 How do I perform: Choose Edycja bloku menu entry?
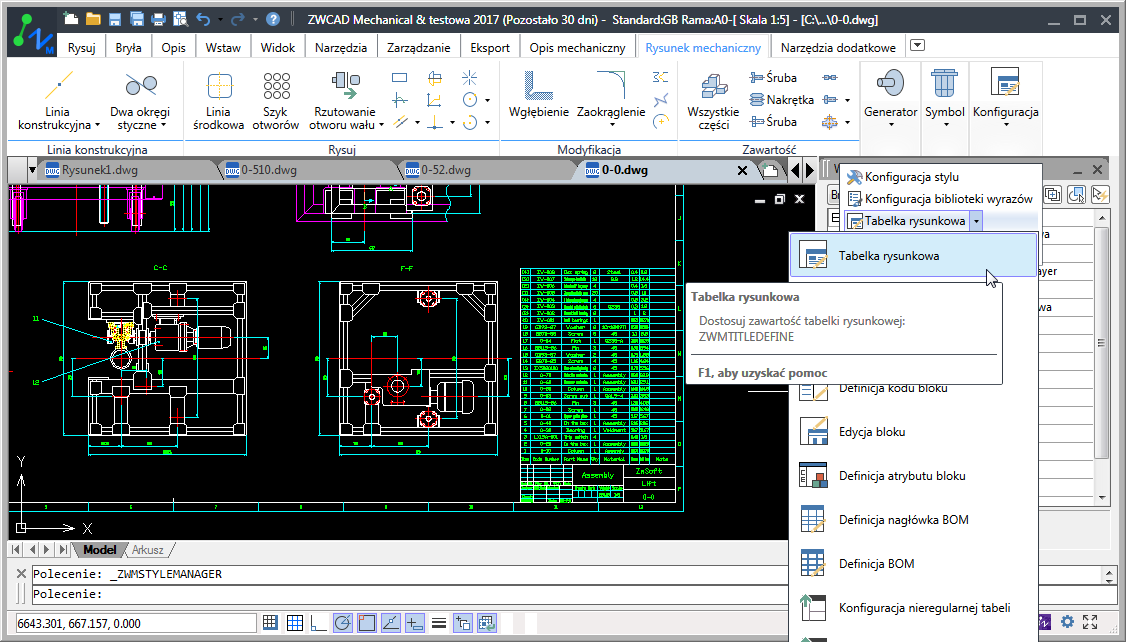coord(872,432)
